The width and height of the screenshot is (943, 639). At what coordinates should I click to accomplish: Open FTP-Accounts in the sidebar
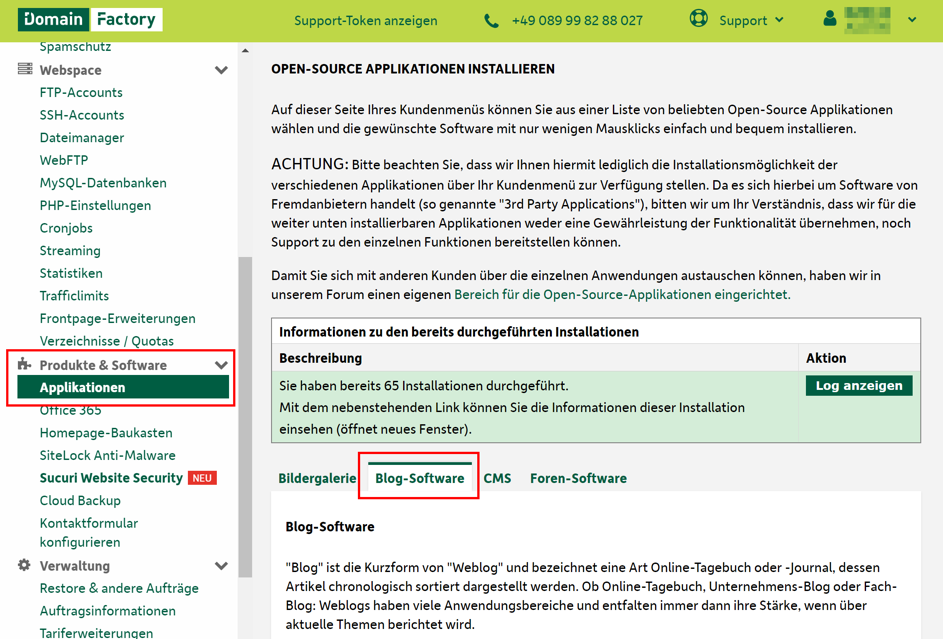pyautogui.click(x=81, y=93)
